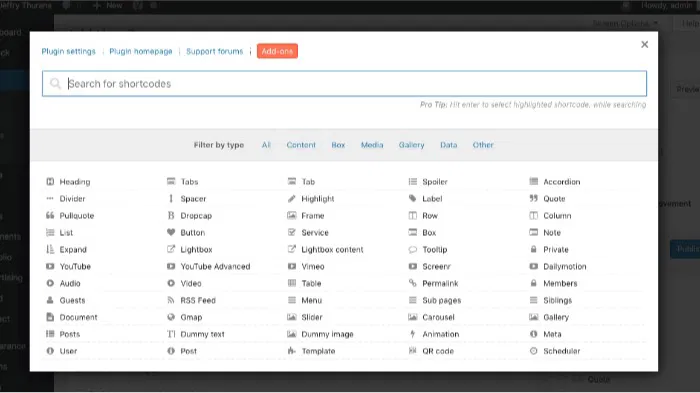
Task: Choose the Sub pages shortcode text
Action: (x=442, y=300)
